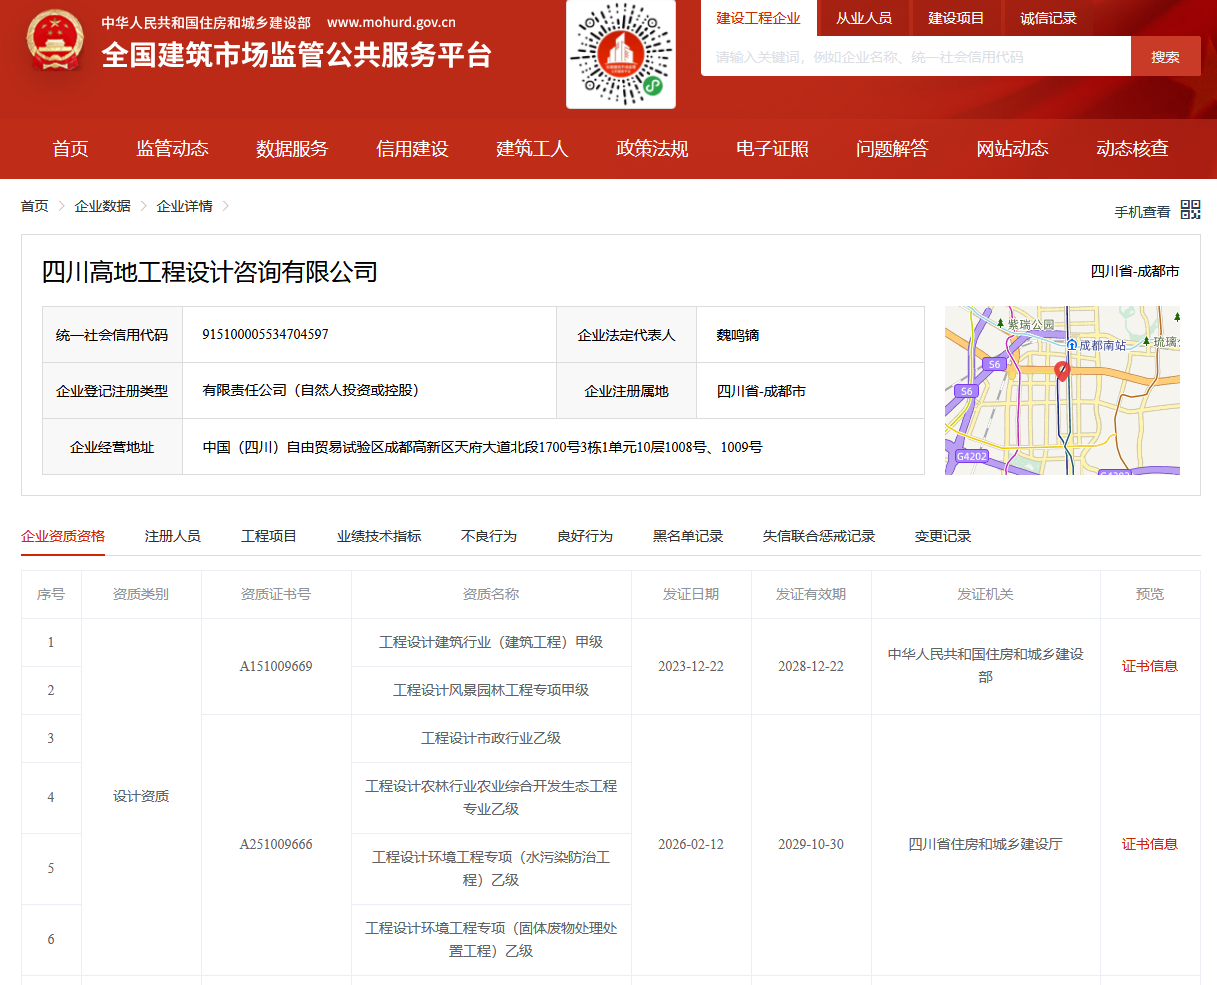Click legal representative name 魏鸣镝
1217x985 pixels.
click(737, 335)
